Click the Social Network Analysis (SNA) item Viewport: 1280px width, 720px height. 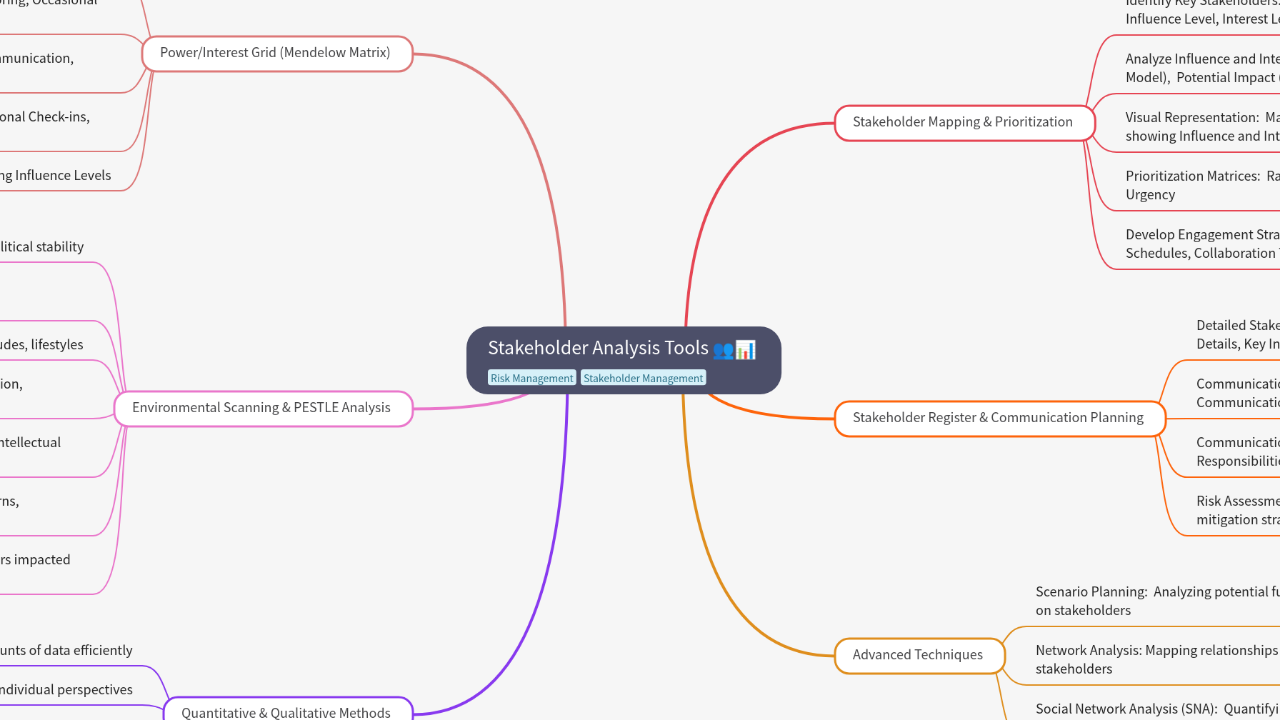pyautogui.click(x=1158, y=709)
